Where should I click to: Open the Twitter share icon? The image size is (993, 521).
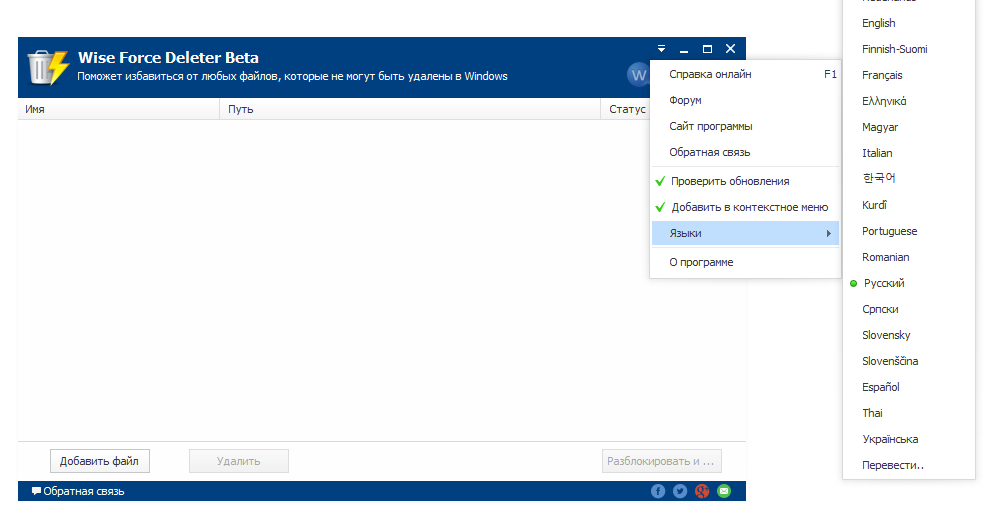pyautogui.click(x=680, y=491)
